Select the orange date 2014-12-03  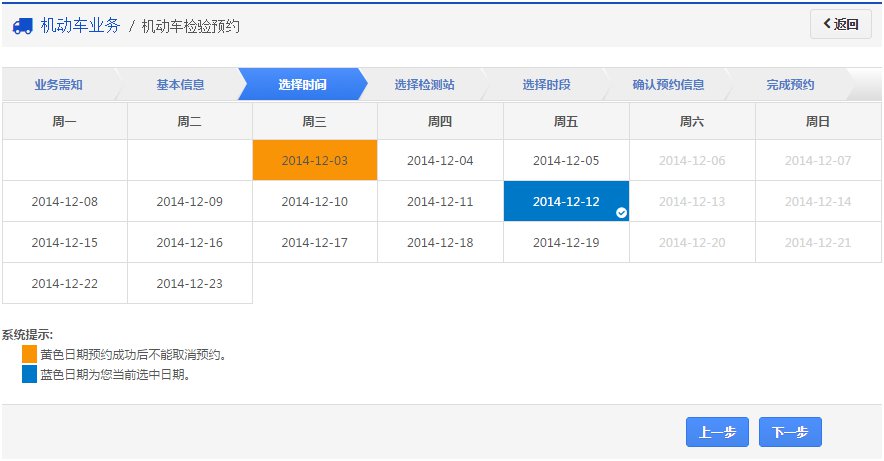coord(315,161)
